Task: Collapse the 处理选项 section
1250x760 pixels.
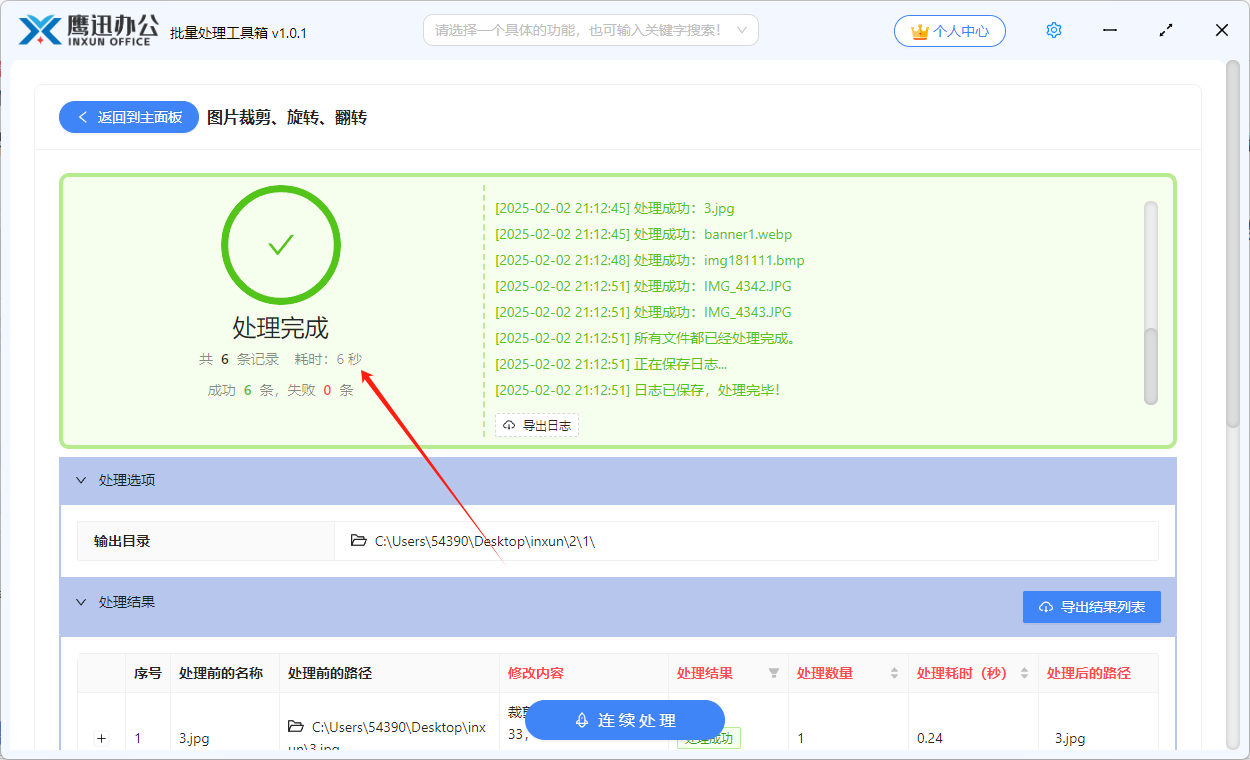Action: pos(81,480)
